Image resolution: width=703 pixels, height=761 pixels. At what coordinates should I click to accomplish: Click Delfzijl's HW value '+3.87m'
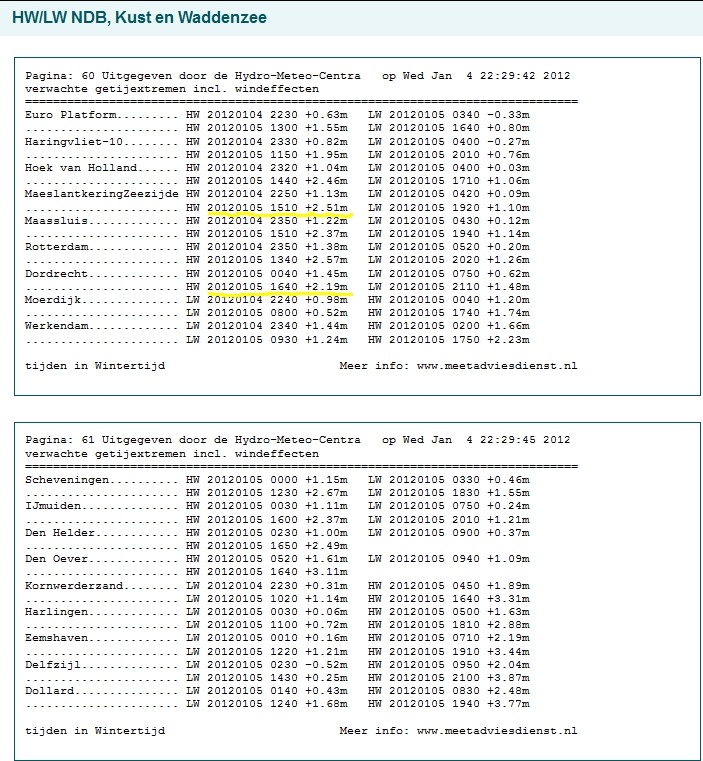pyautogui.click(x=508, y=678)
